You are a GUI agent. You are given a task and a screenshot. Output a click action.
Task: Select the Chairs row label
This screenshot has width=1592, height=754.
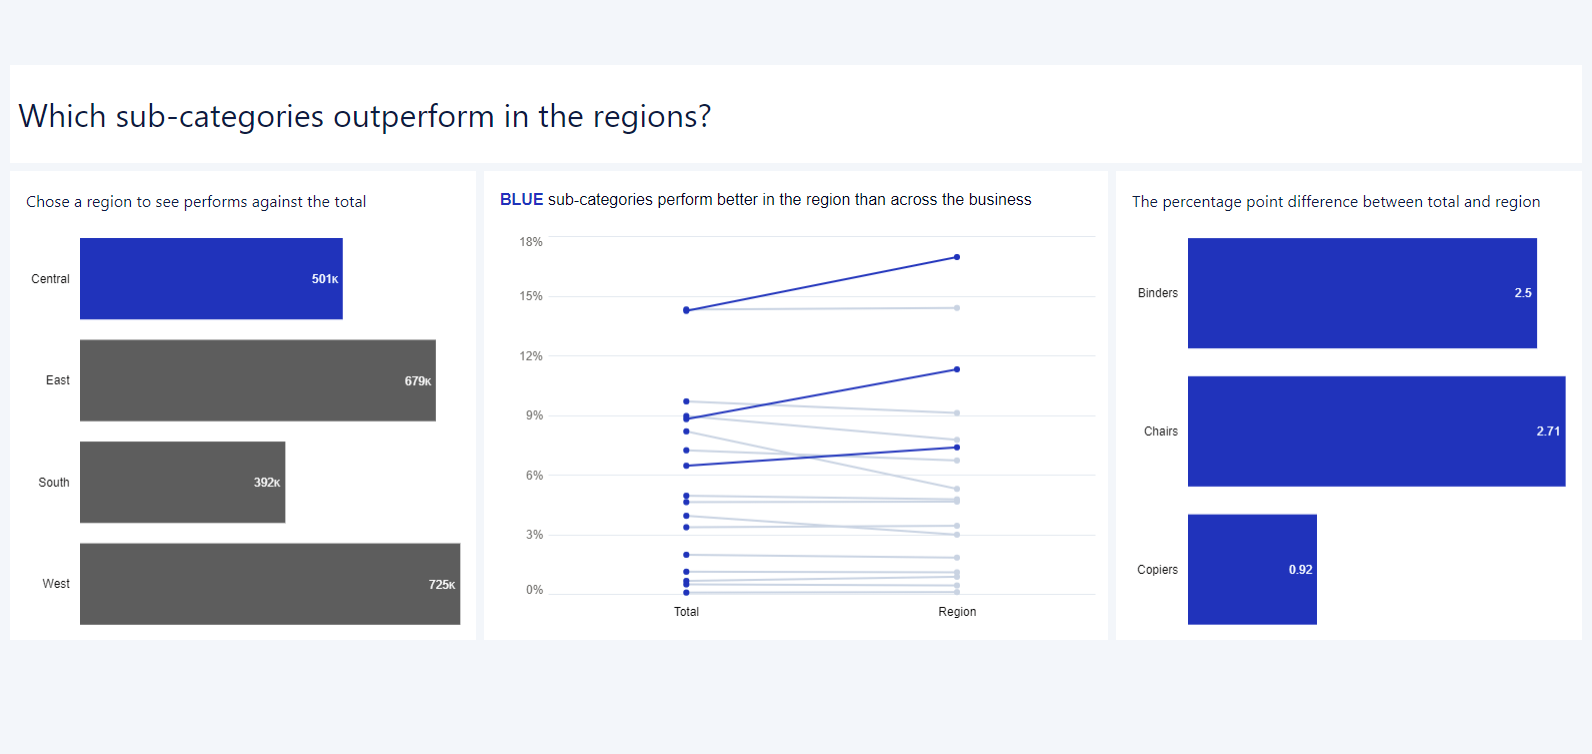[1160, 431]
